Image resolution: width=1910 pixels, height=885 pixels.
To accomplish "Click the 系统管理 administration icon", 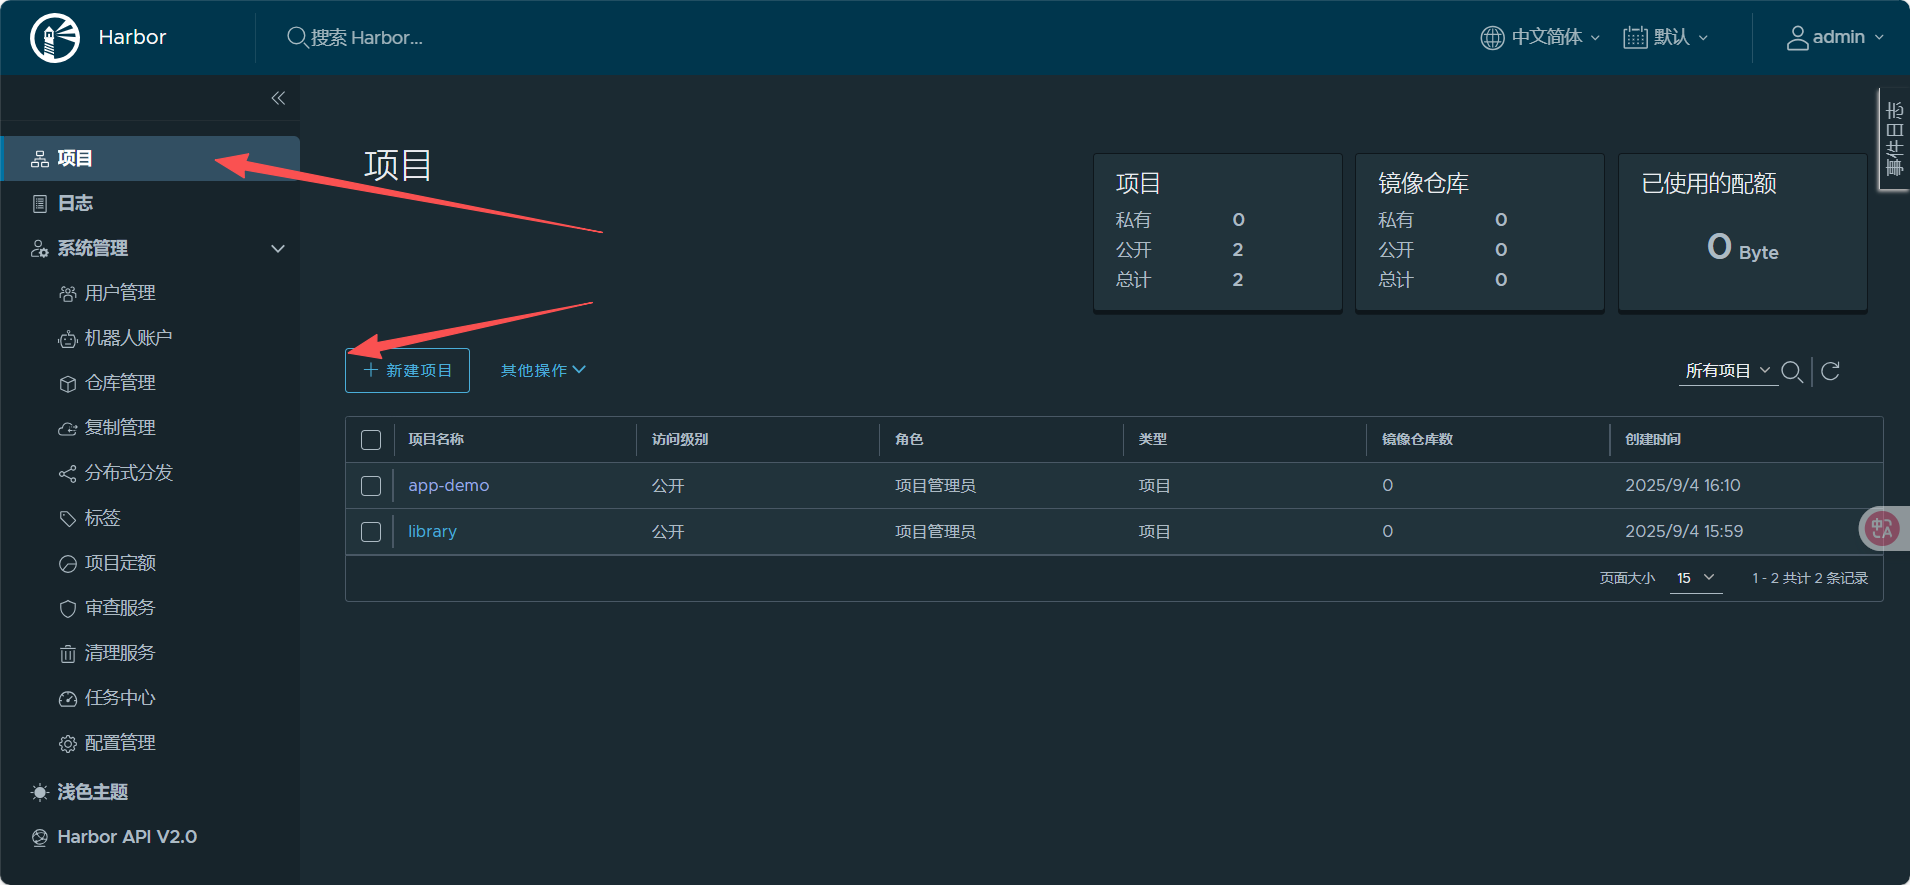I will [x=40, y=249].
